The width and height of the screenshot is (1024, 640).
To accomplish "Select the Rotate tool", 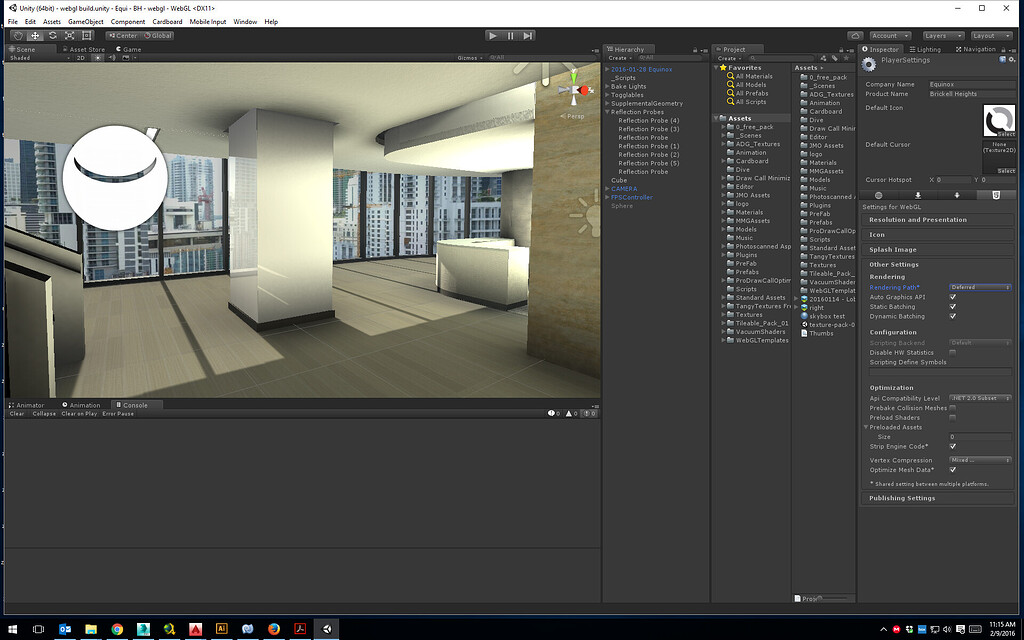I will pos(52,35).
